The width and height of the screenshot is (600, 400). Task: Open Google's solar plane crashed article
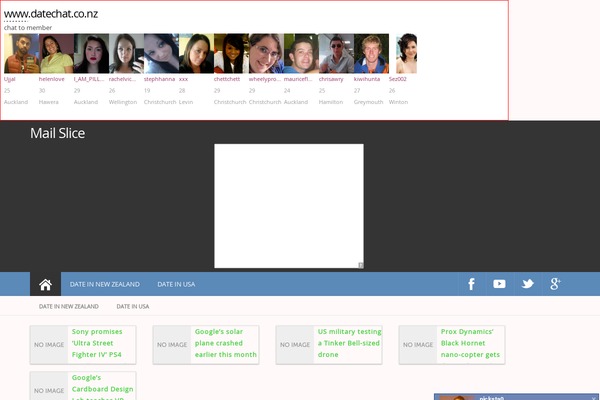tap(225, 343)
